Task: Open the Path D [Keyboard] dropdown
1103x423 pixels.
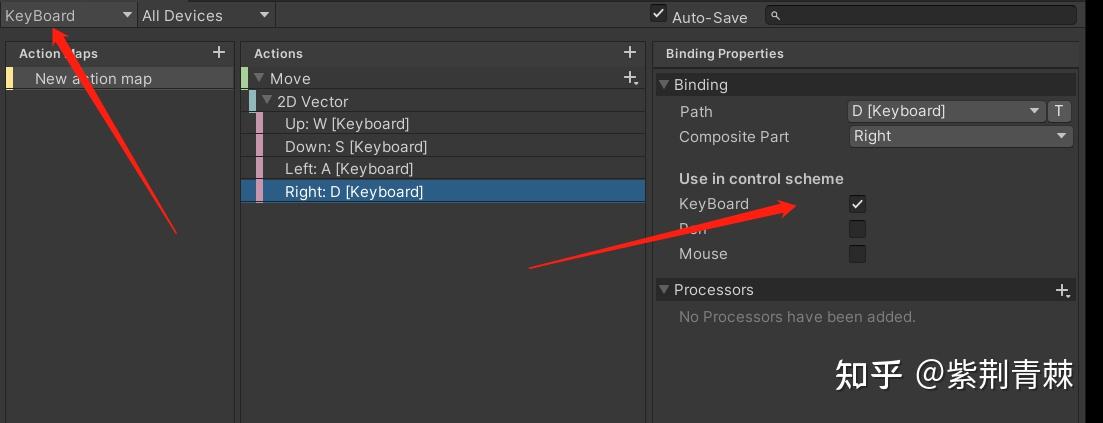Action: (x=947, y=111)
